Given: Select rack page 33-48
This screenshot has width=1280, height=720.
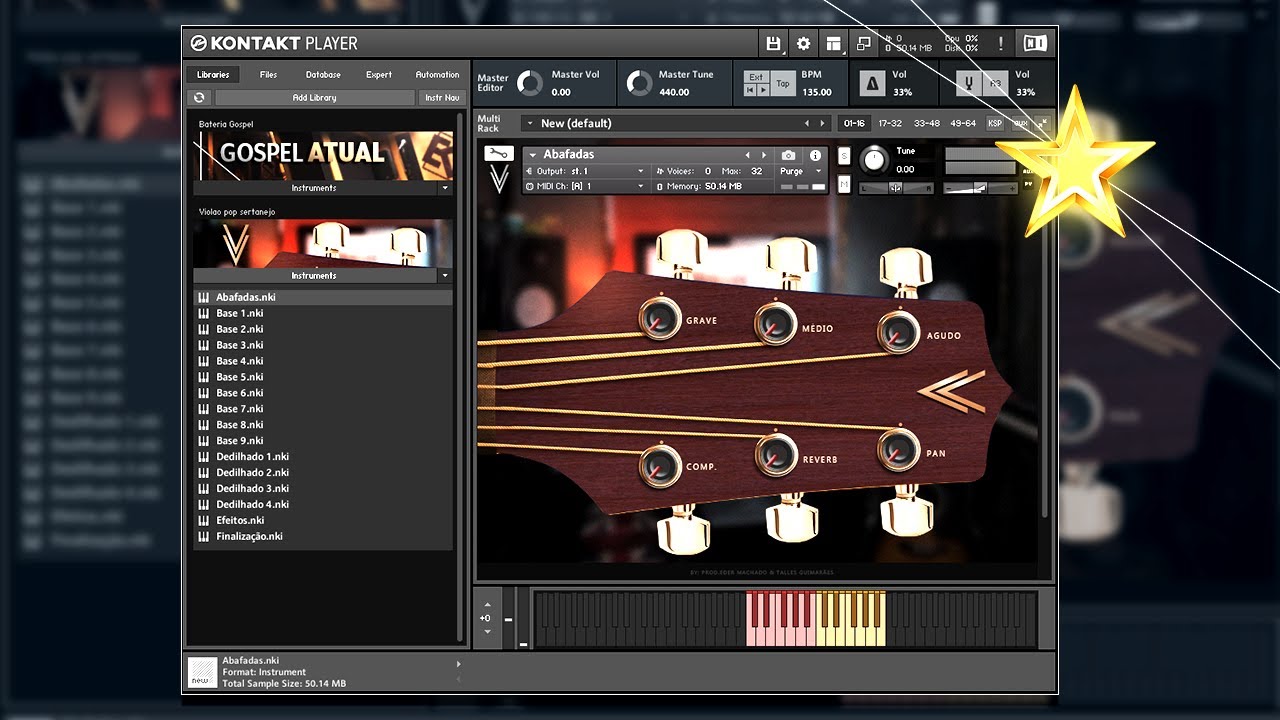Looking at the screenshot, I should (x=927, y=123).
